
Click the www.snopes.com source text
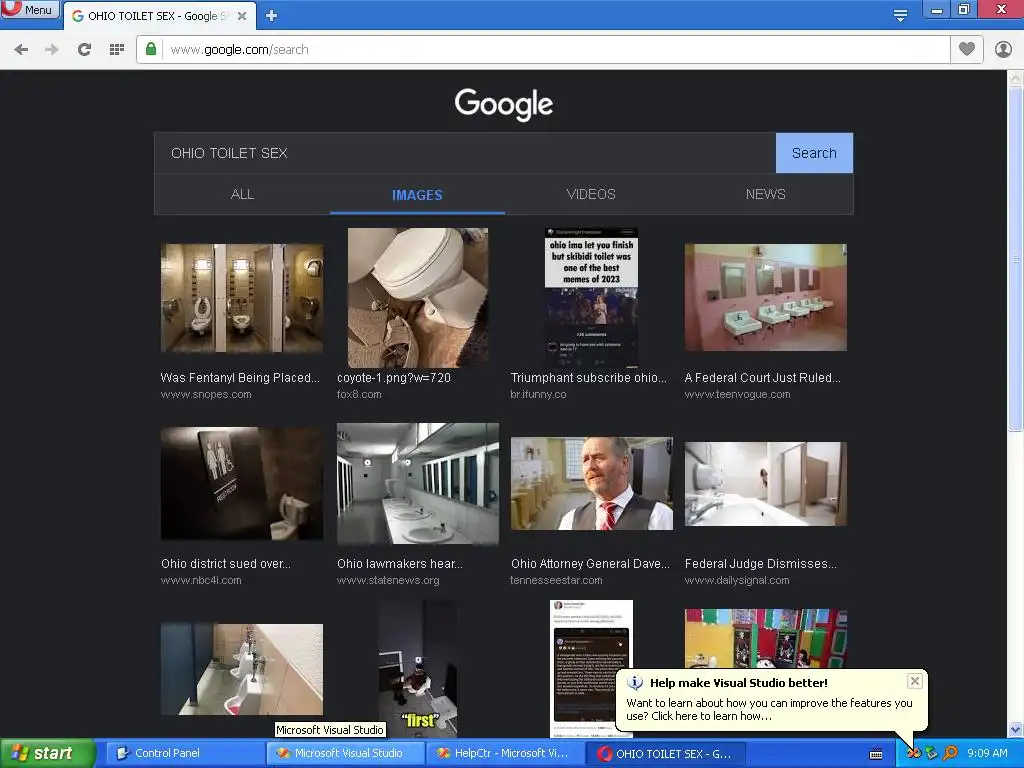(206, 394)
